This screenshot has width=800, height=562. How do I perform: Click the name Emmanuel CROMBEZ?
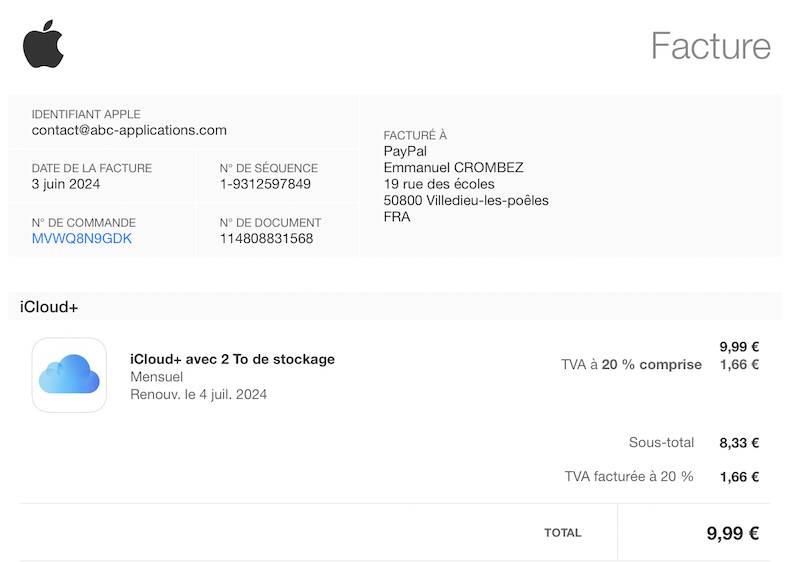point(454,168)
